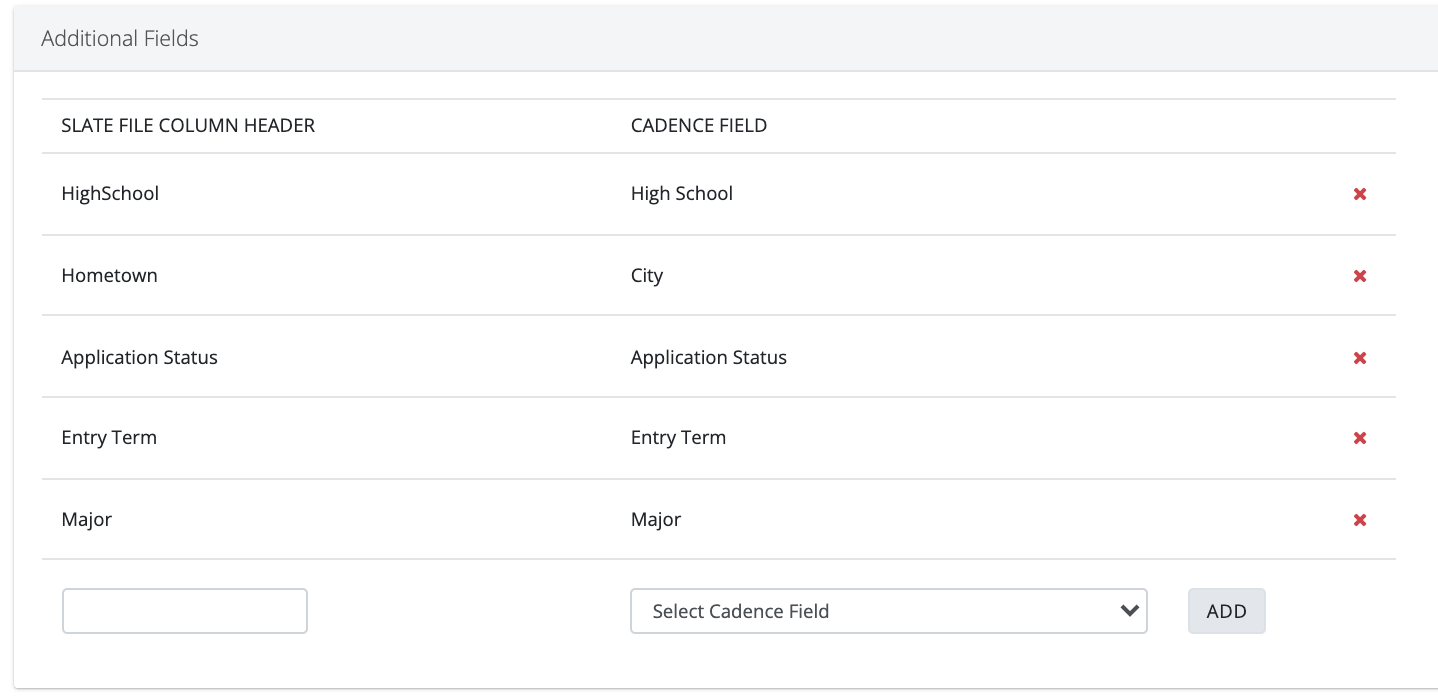The height and width of the screenshot is (698, 1438).
Task: Open the Select Cadence Field dropdown
Action: click(x=888, y=611)
